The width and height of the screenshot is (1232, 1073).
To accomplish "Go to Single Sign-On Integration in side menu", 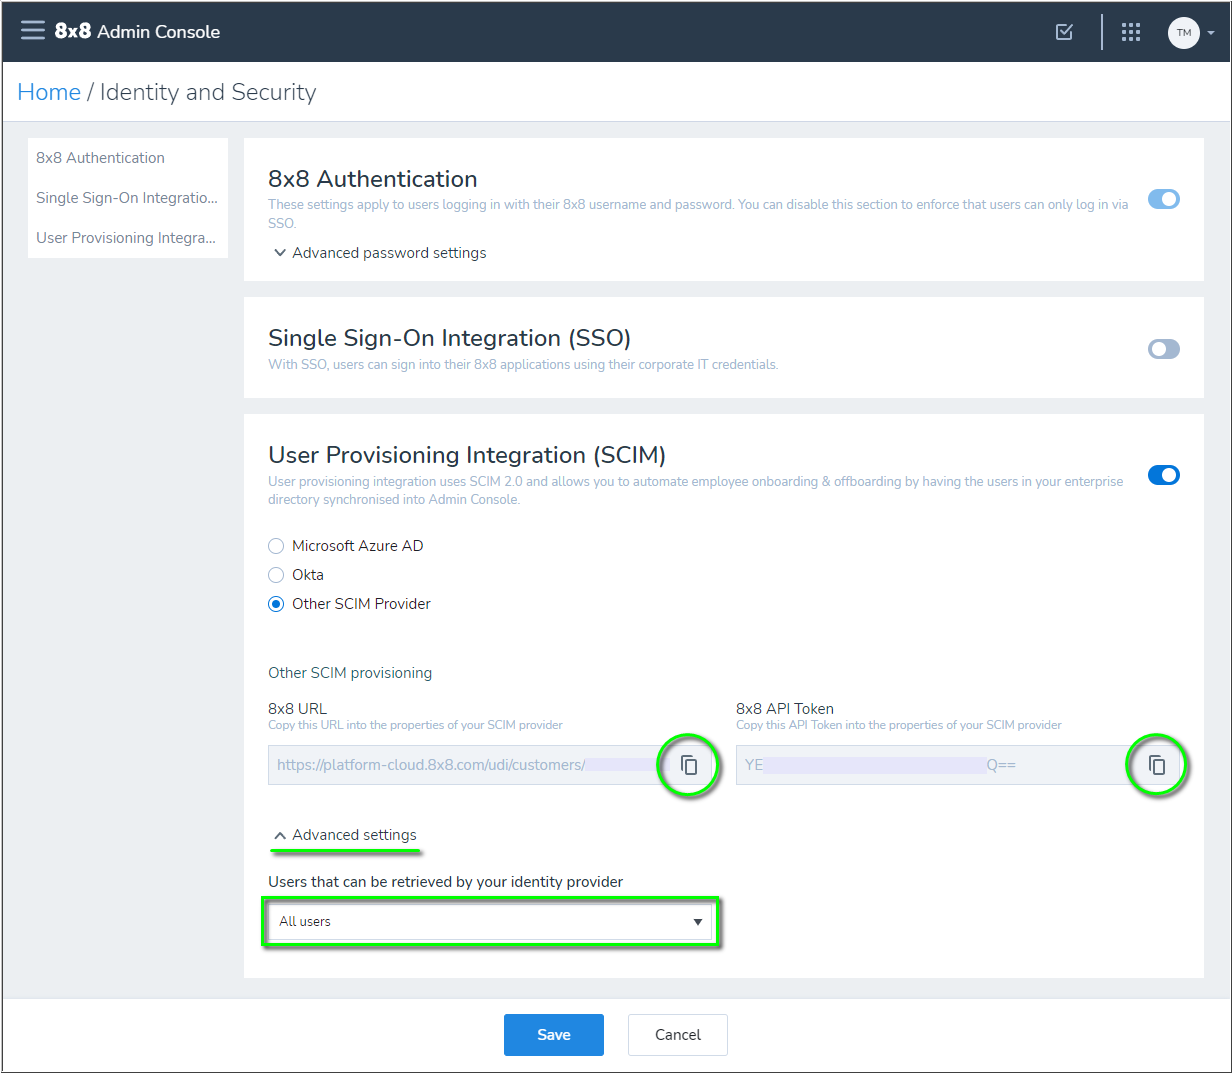I will [x=128, y=198].
